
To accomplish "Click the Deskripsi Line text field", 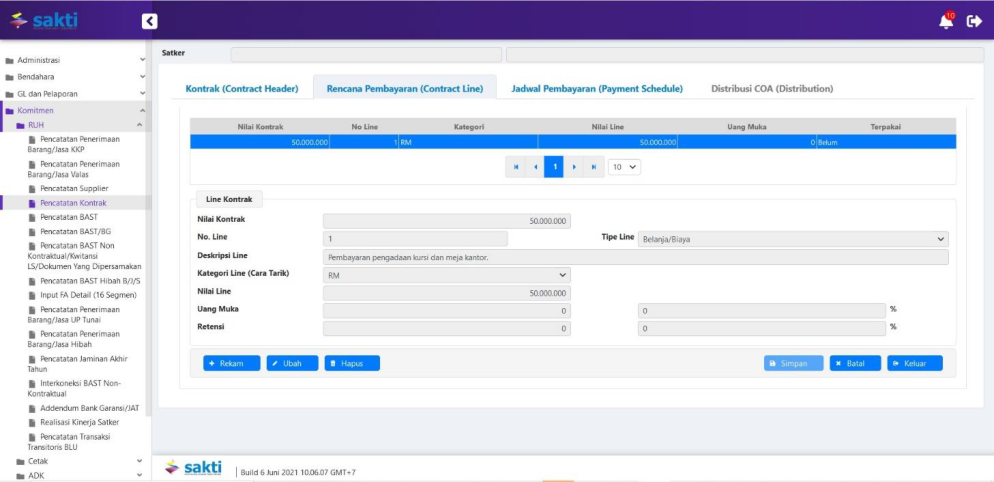I will [635, 257].
